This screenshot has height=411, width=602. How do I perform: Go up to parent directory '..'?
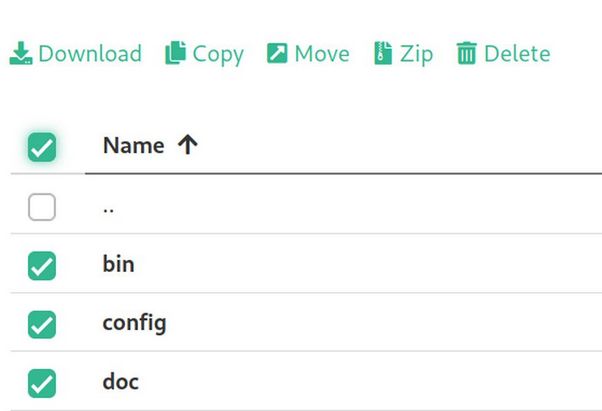[x=109, y=210]
